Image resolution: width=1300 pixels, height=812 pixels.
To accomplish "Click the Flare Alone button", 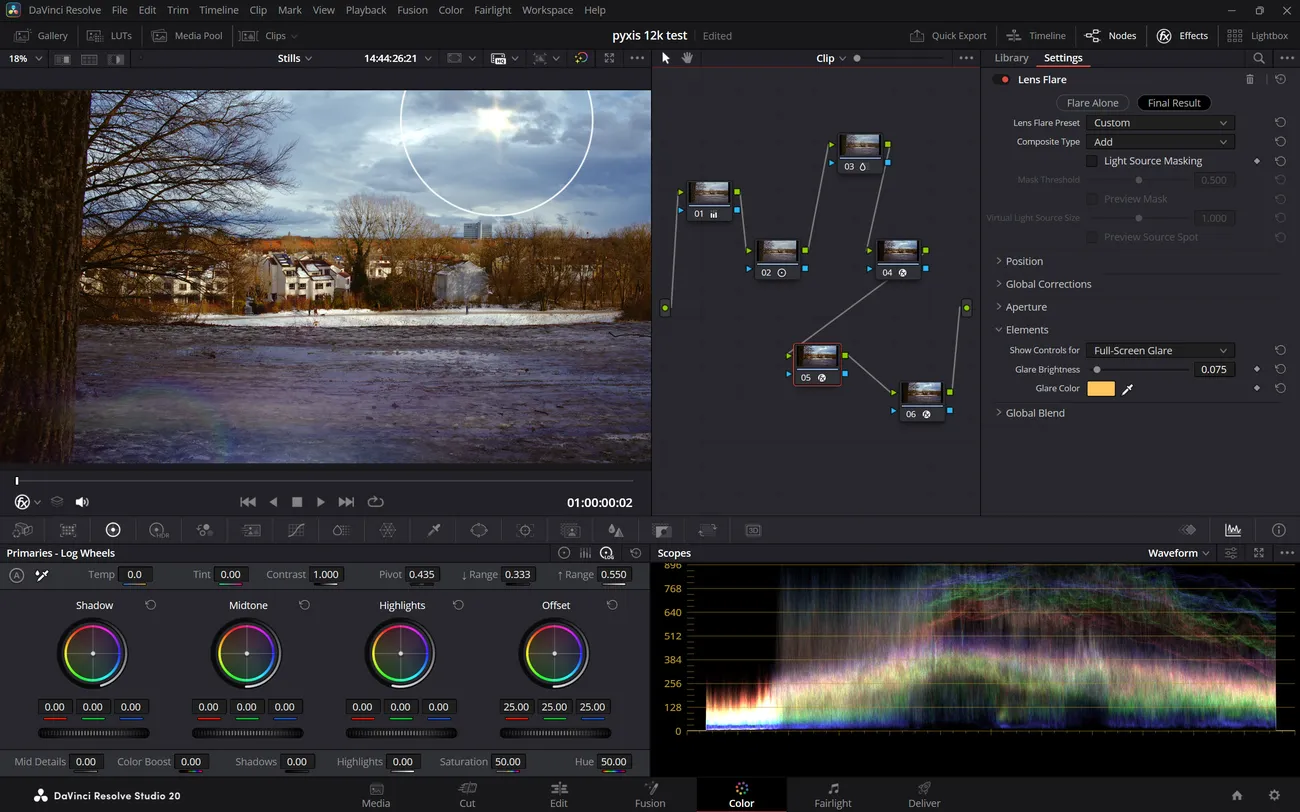I will coord(1092,103).
